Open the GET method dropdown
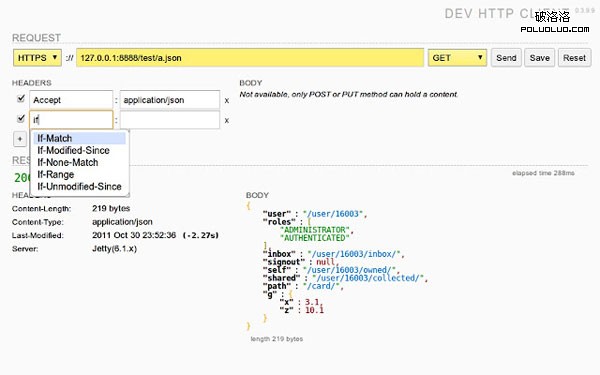Viewport: 600px width, 375px height. tap(457, 58)
